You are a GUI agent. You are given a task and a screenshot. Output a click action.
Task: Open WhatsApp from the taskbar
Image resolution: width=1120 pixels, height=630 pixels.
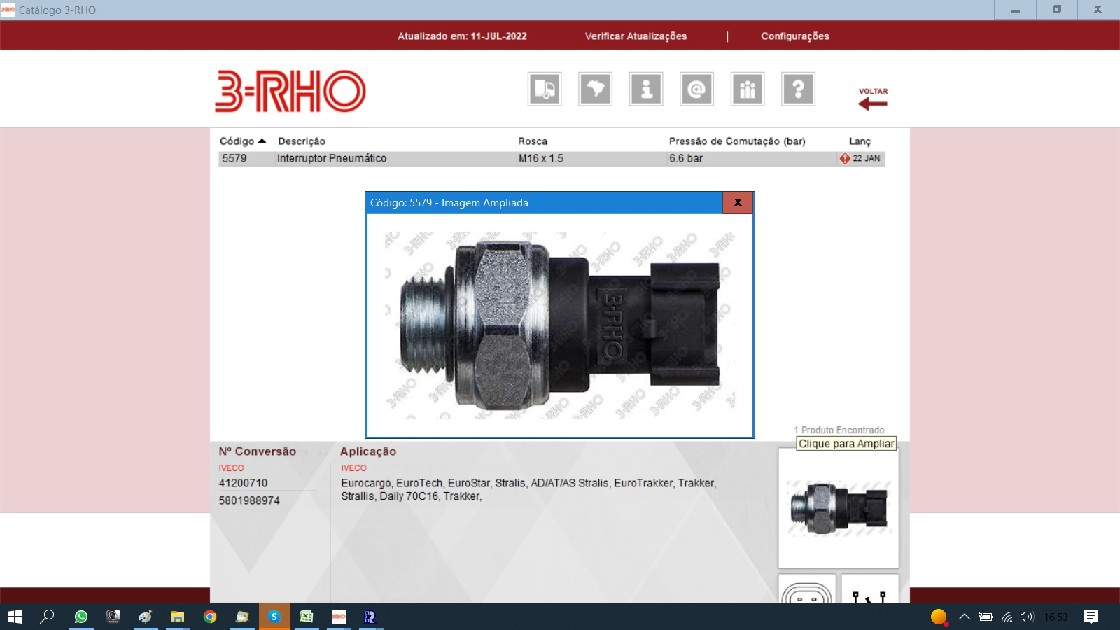click(81, 617)
